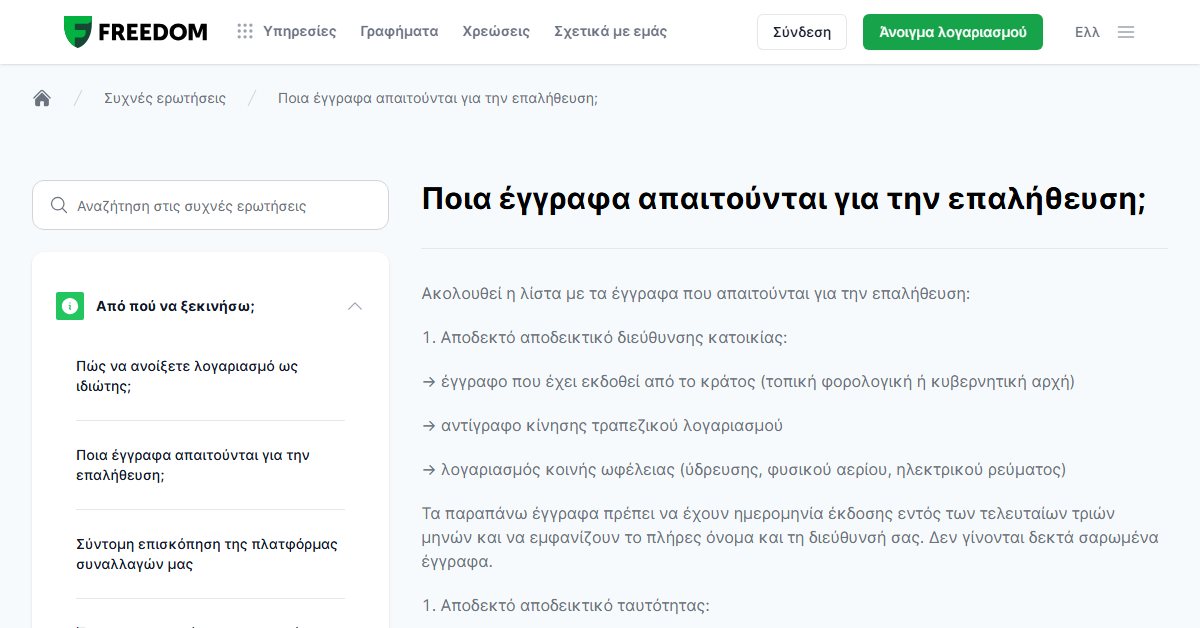1200x628 pixels.
Task: Click the breadcrumb Ποια έγγραφα απαιτούνται για την επαλήθευση
Action: (x=438, y=98)
